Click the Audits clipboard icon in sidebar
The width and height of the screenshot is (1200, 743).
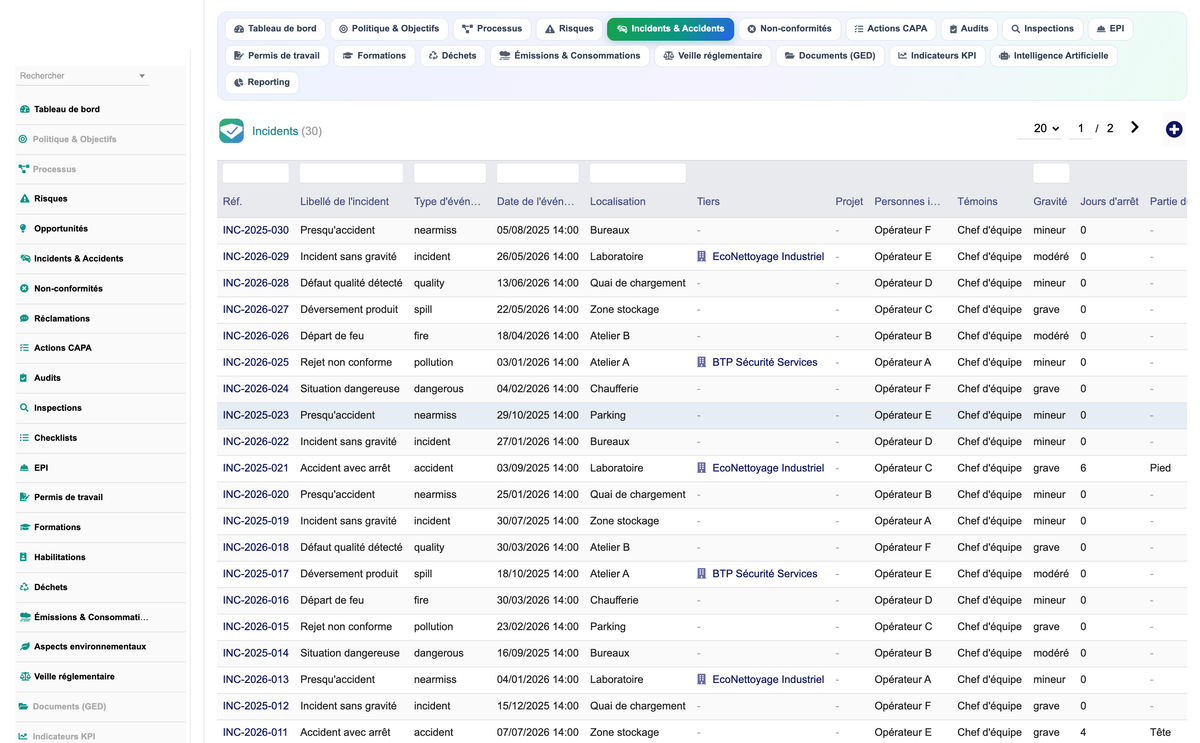pos(24,378)
